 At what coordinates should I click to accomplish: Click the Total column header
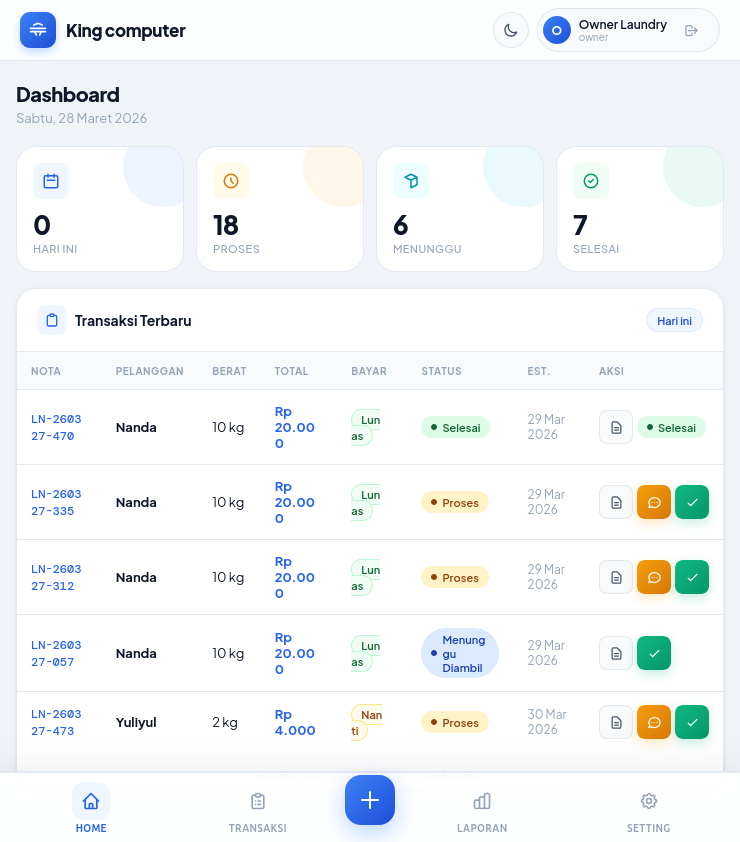(x=291, y=371)
